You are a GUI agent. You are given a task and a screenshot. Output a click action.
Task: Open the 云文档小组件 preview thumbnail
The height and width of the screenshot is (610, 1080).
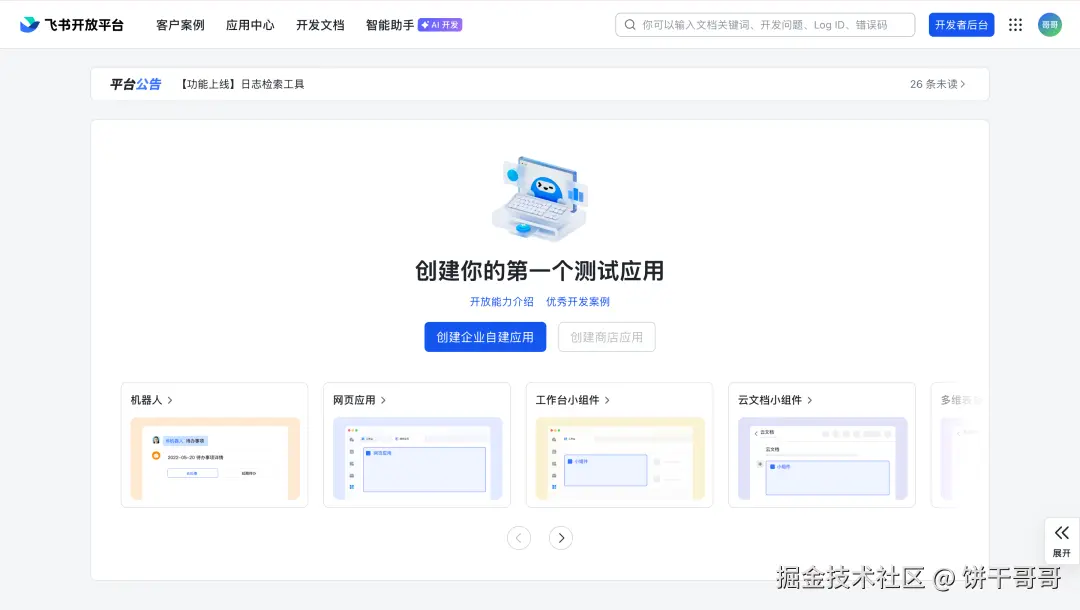(822, 458)
